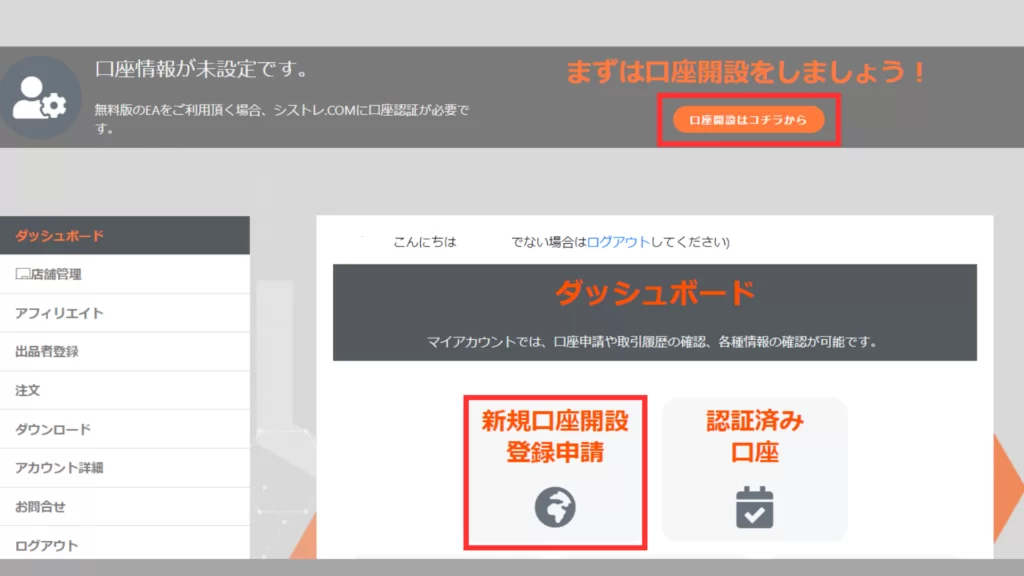Click the まずは口座開設をしましょう！ text
Viewport: 1024px width, 576px height.
746,72
